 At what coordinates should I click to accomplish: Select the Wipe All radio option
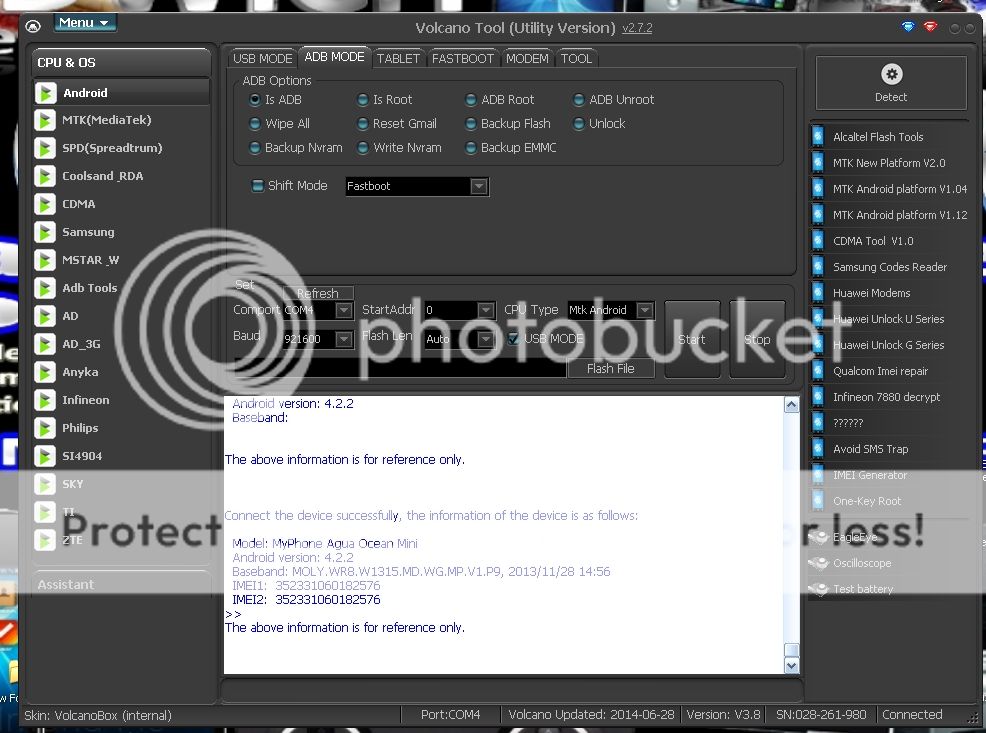tap(256, 124)
